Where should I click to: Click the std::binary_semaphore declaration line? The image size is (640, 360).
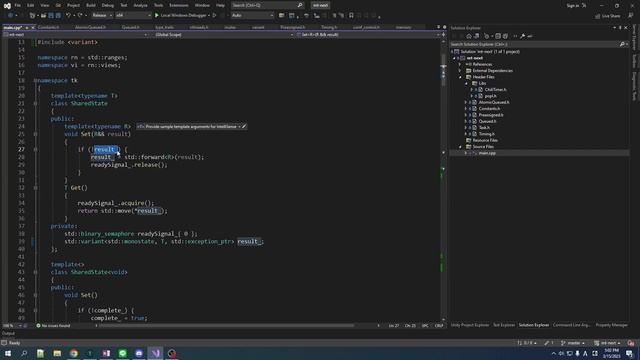[131, 234]
